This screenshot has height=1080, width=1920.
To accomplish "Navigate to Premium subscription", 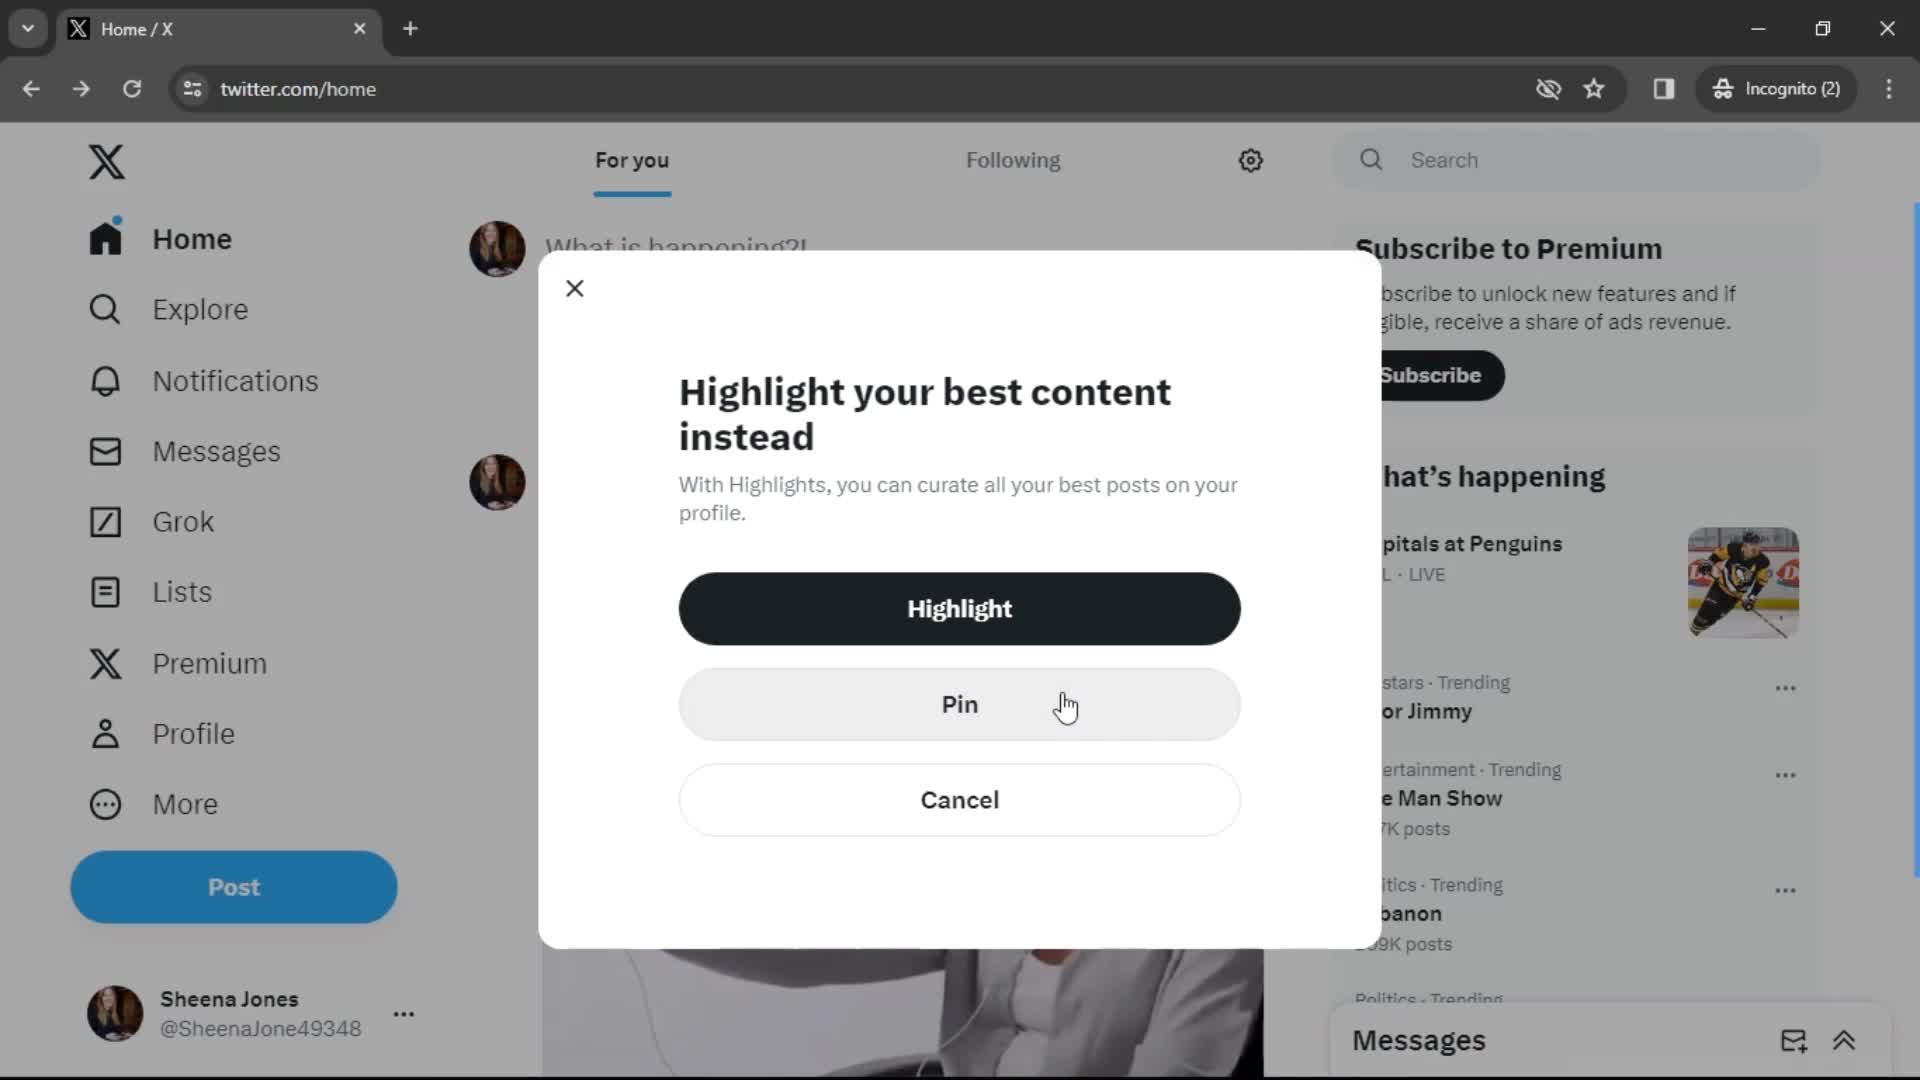I will tap(210, 662).
